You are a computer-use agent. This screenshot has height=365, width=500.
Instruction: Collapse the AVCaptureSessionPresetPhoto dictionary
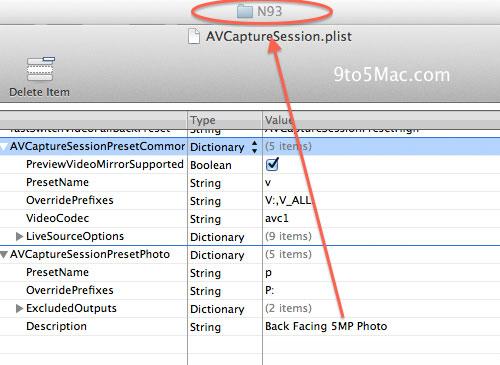pos(4,255)
